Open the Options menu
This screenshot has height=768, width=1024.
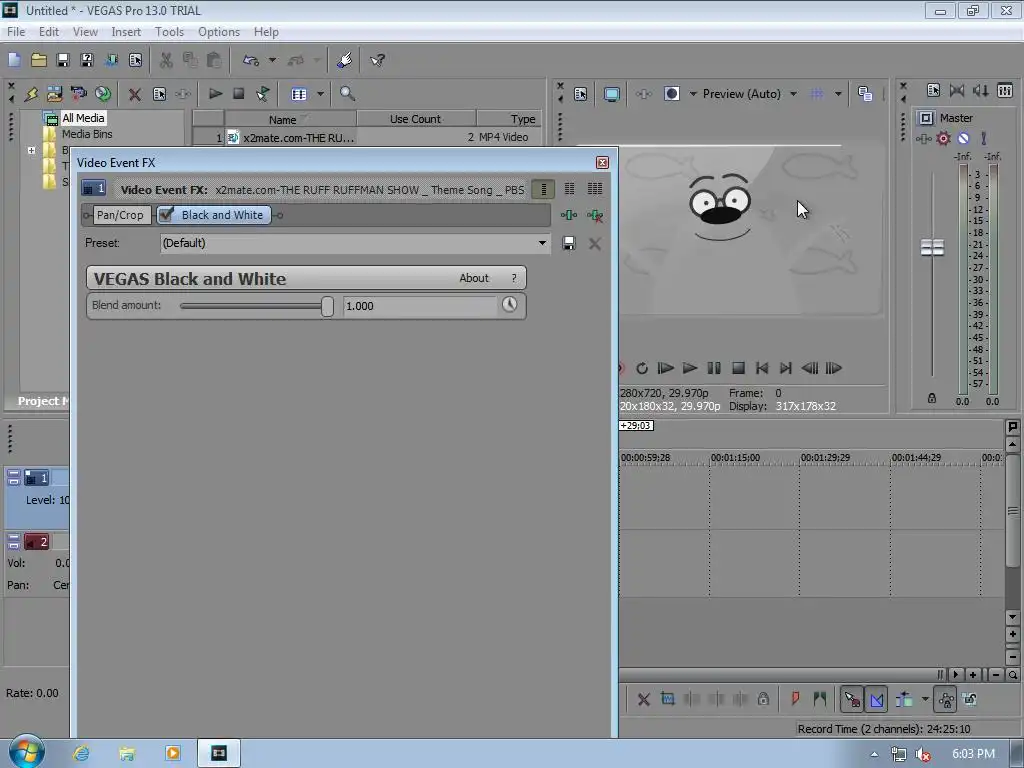[x=219, y=32]
